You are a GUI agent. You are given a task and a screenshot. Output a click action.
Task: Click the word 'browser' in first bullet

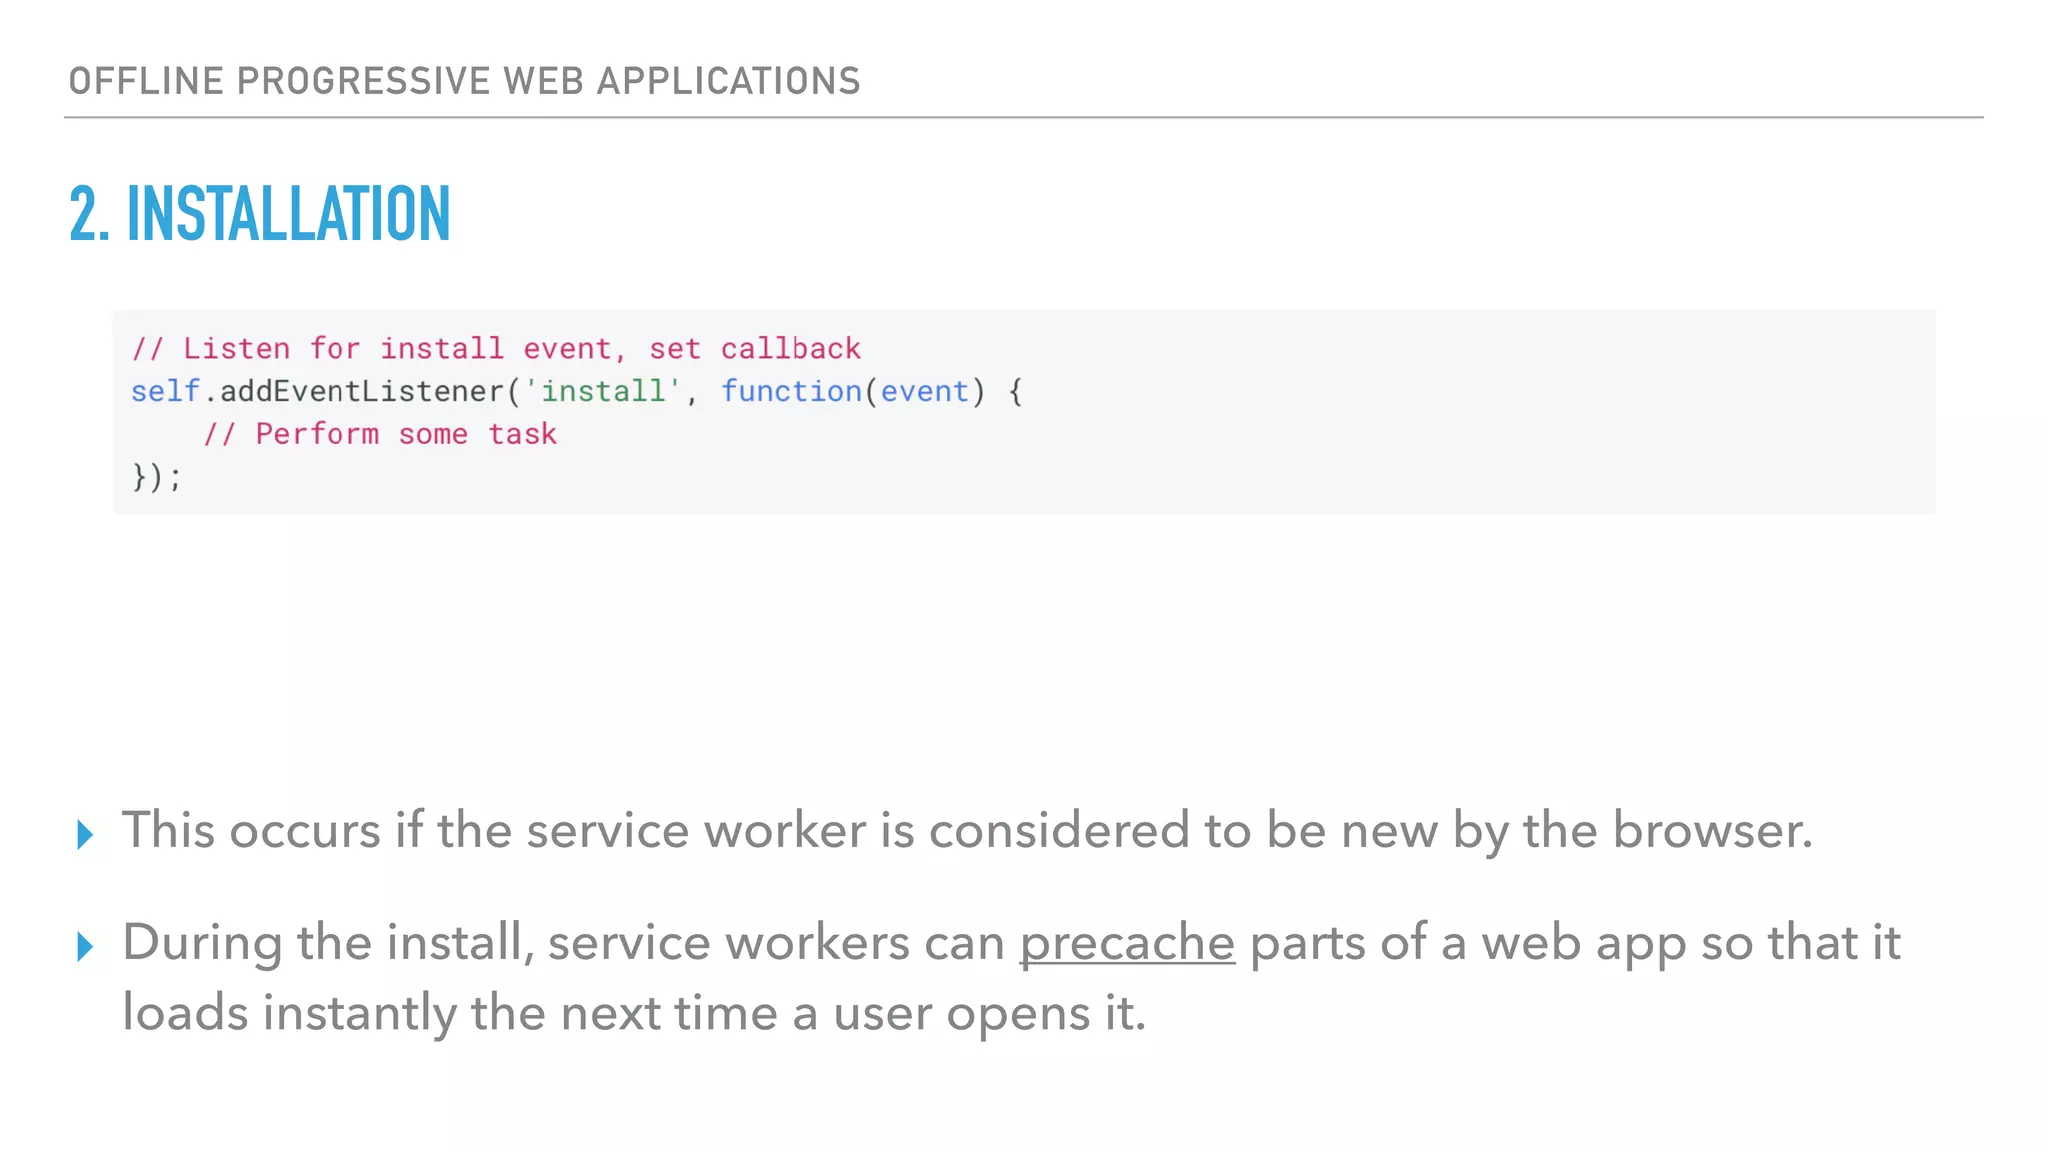(1710, 831)
